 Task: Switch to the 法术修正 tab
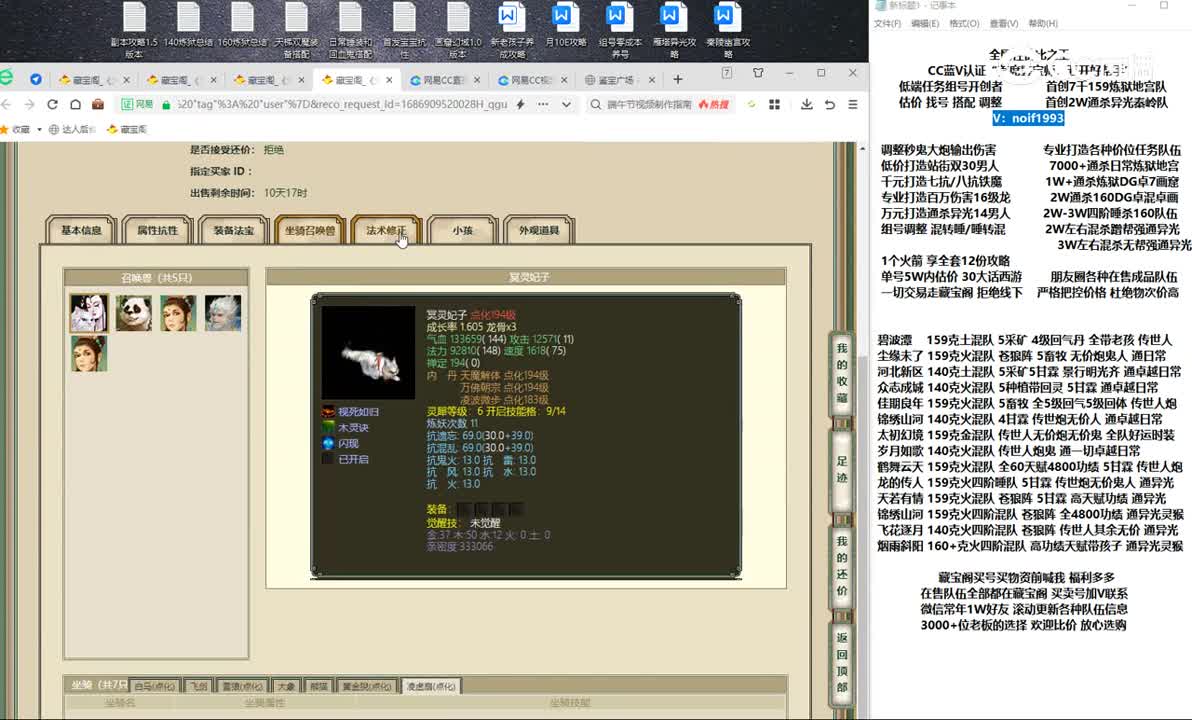(x=386, y=230)
